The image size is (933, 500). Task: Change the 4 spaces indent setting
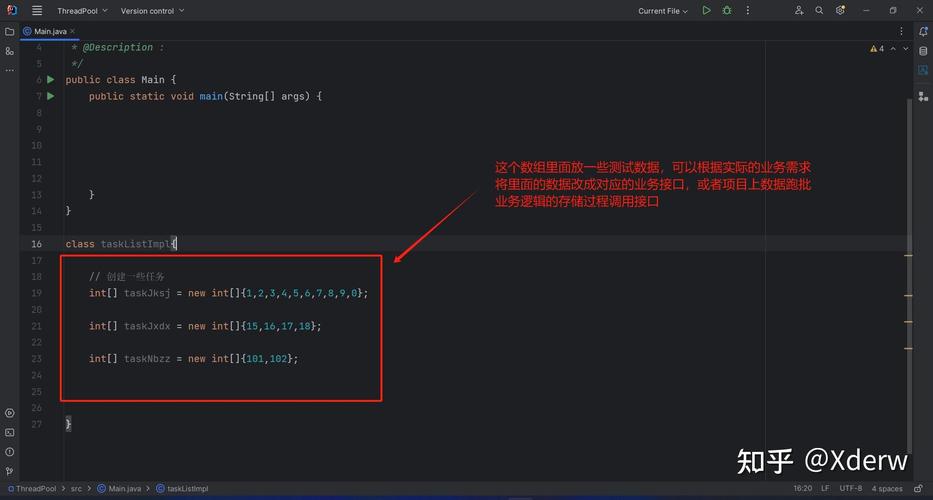pyautogui.click(x=887, y=489)
